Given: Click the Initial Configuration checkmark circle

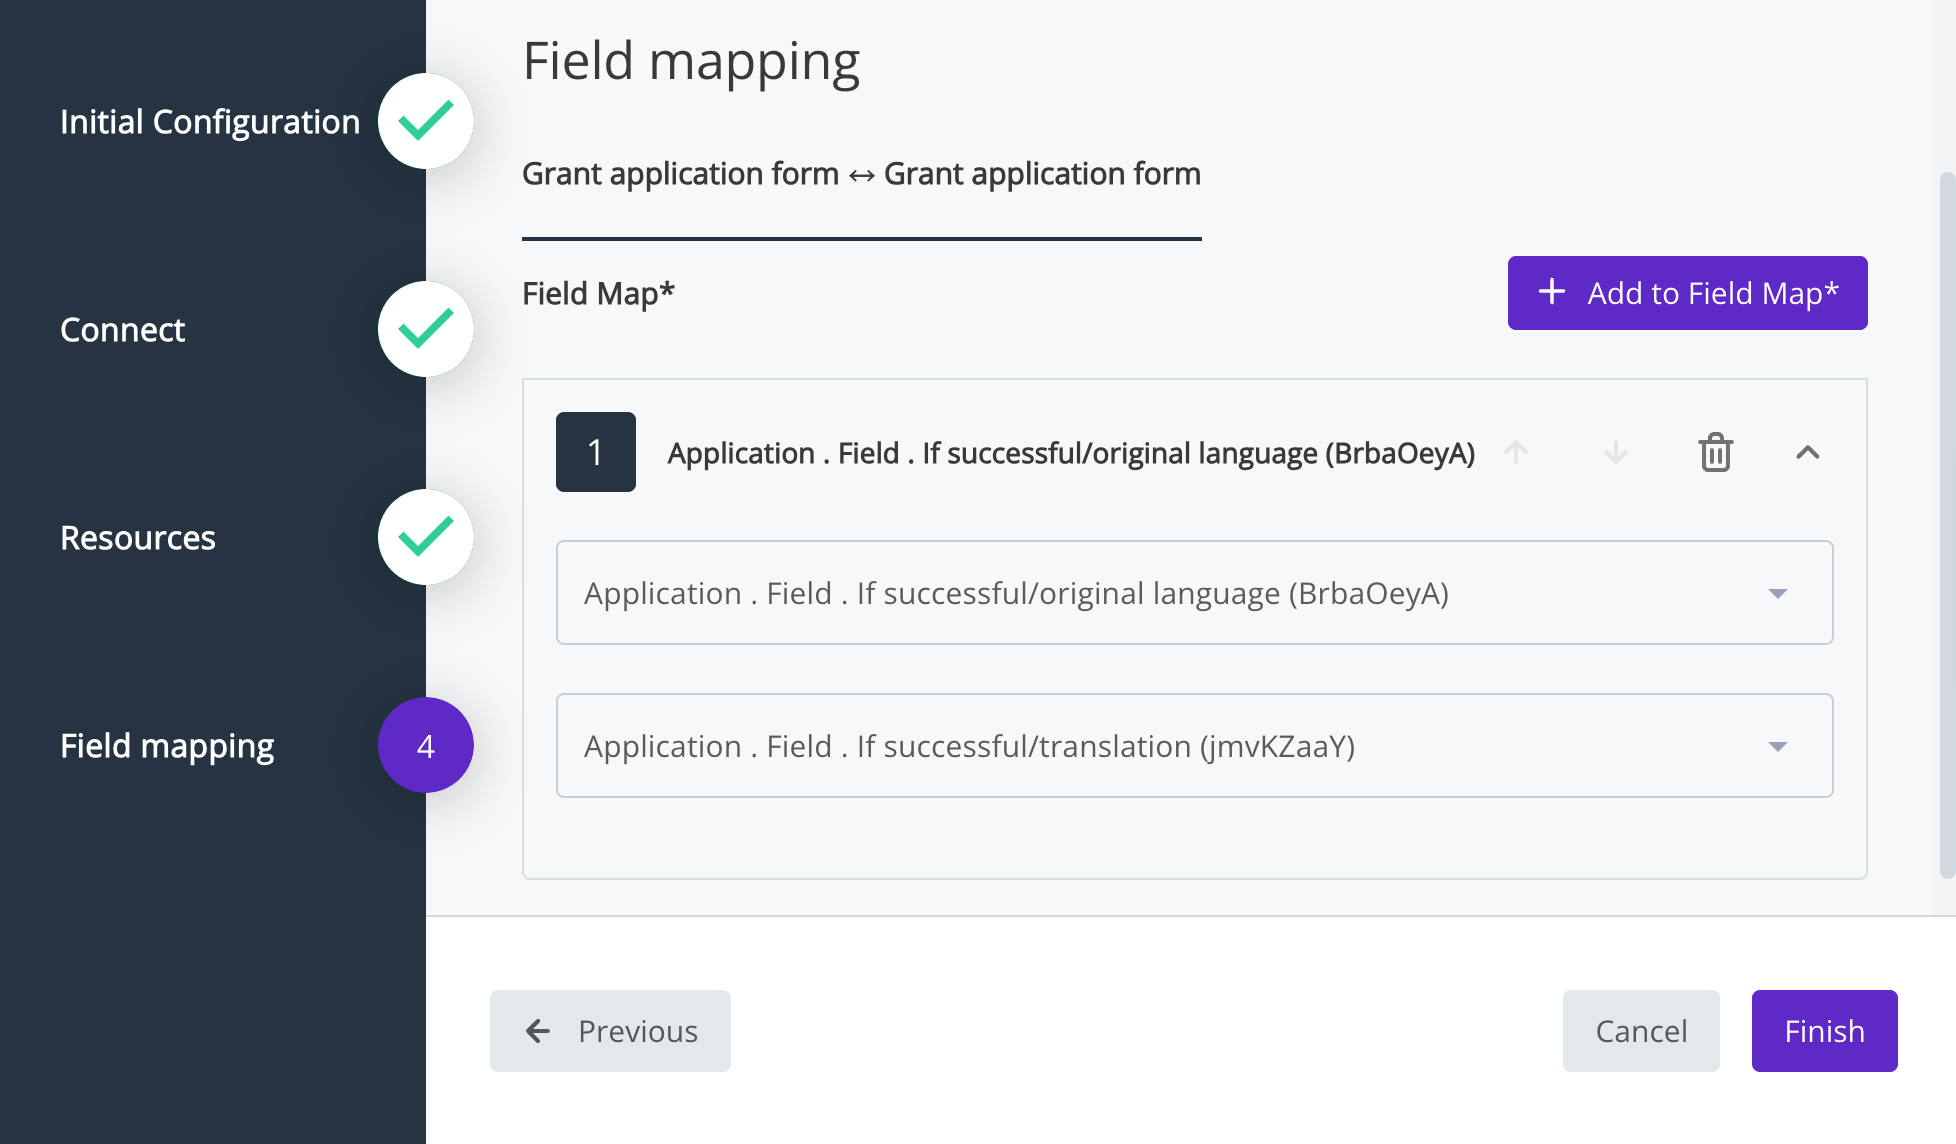Looking at the screenshot, I should coord(426,122).
